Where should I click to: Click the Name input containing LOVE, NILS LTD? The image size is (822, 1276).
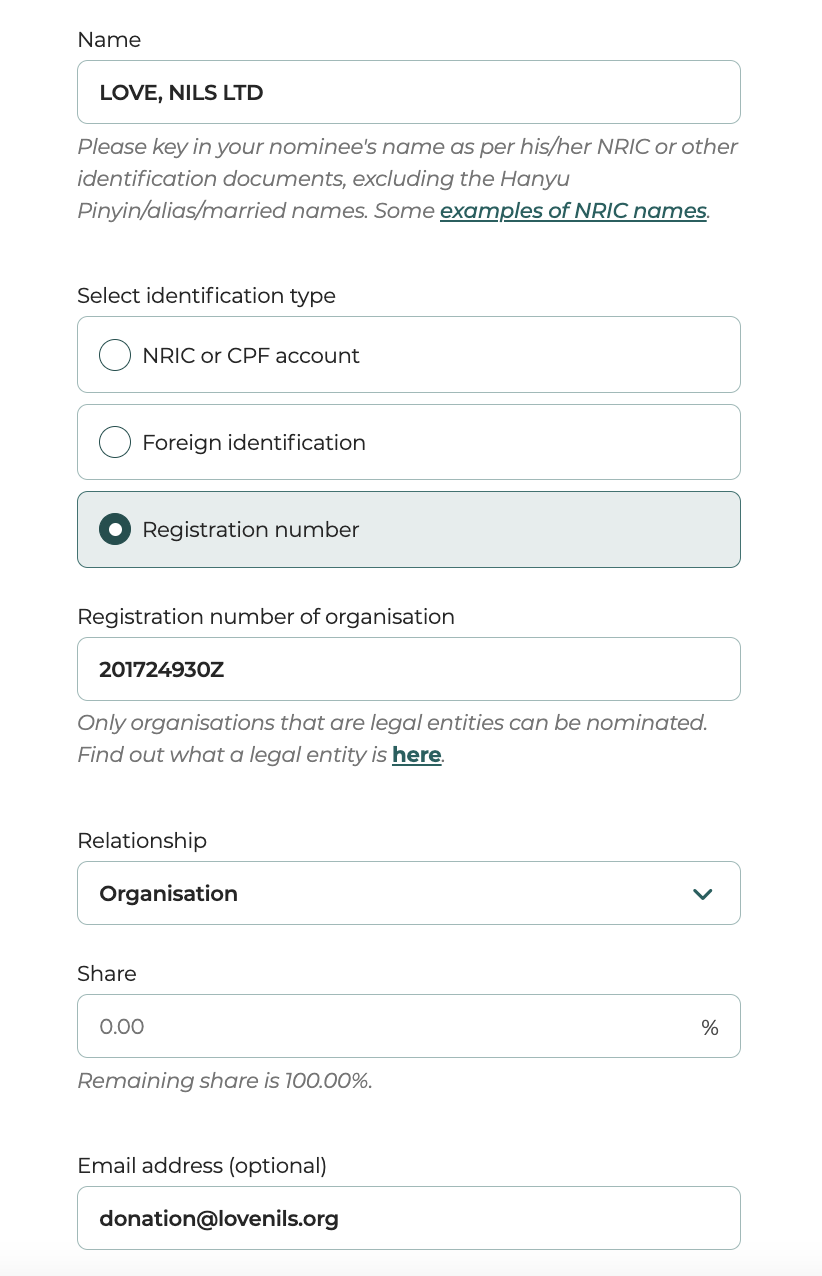[408, 92]
